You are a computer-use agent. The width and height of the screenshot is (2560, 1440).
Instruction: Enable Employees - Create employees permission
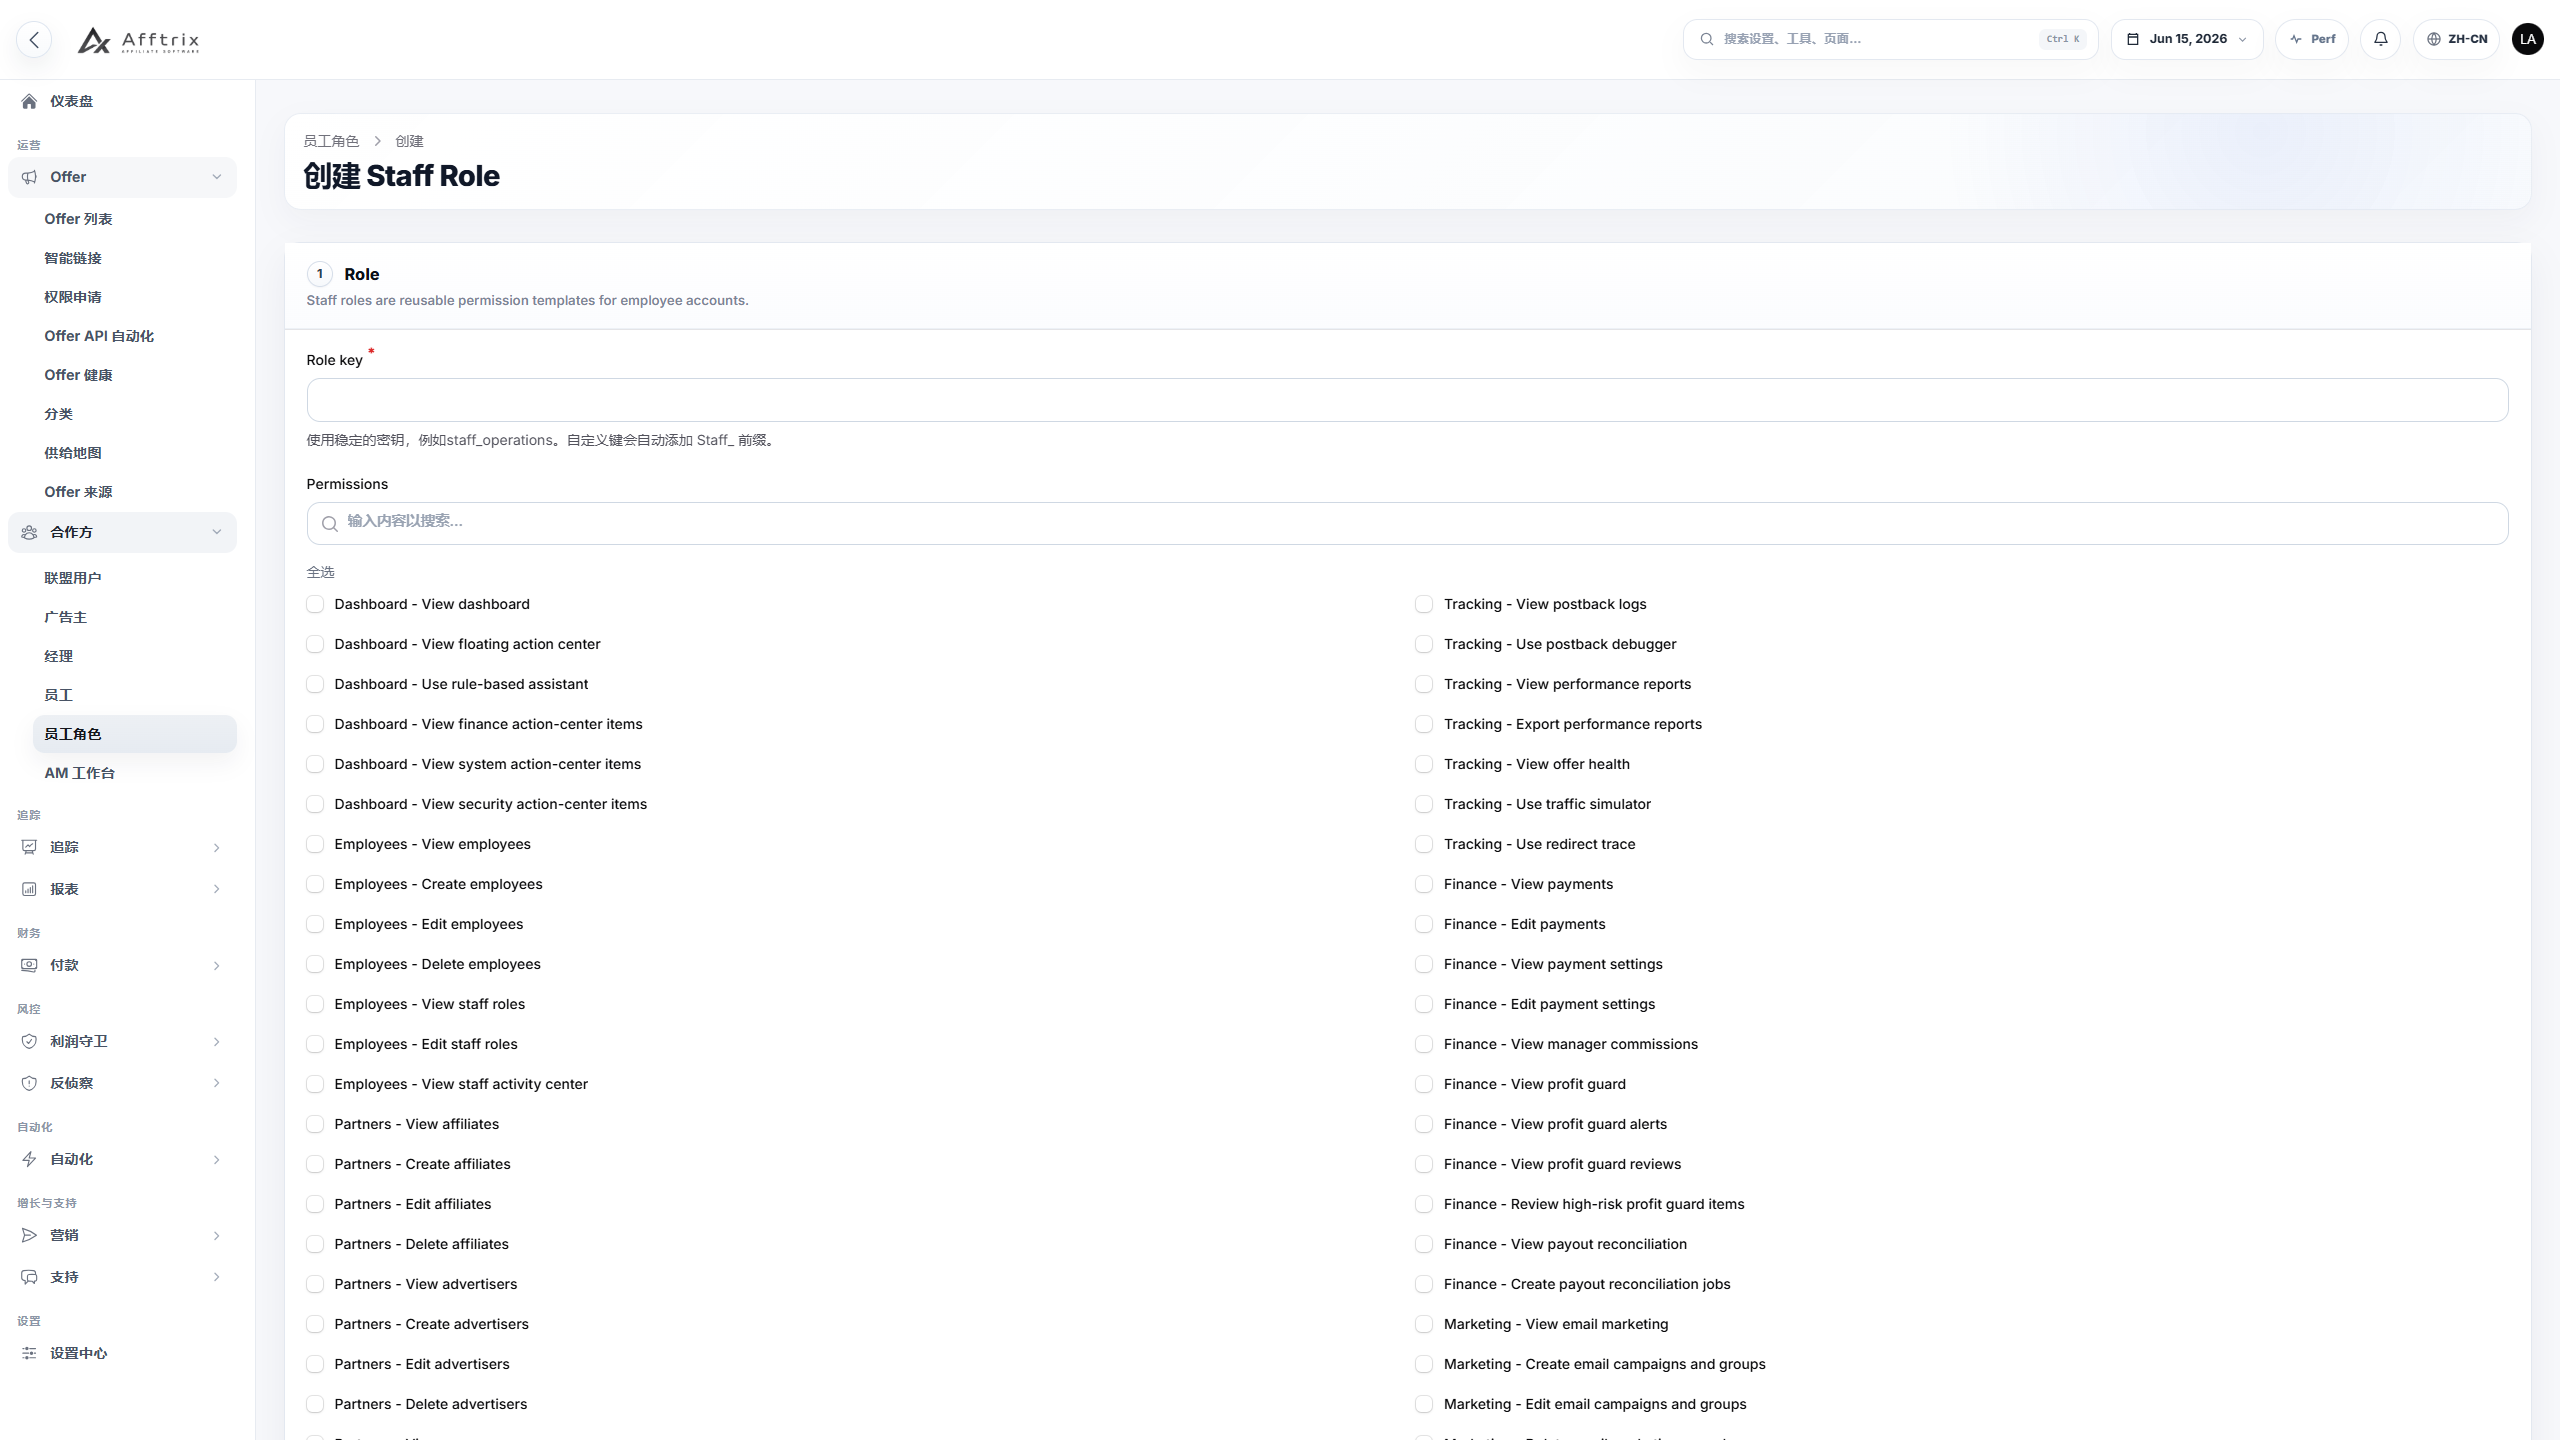coord(315,884)
